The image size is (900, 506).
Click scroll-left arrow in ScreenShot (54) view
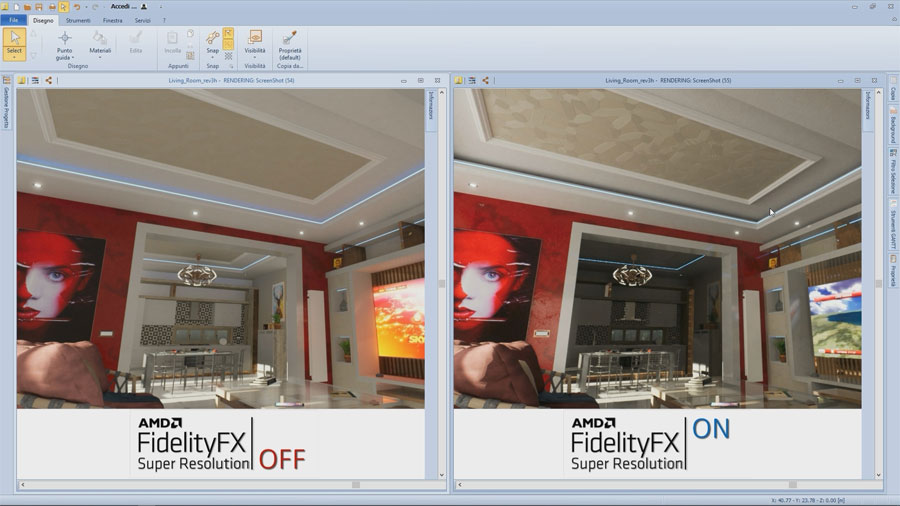22,485
